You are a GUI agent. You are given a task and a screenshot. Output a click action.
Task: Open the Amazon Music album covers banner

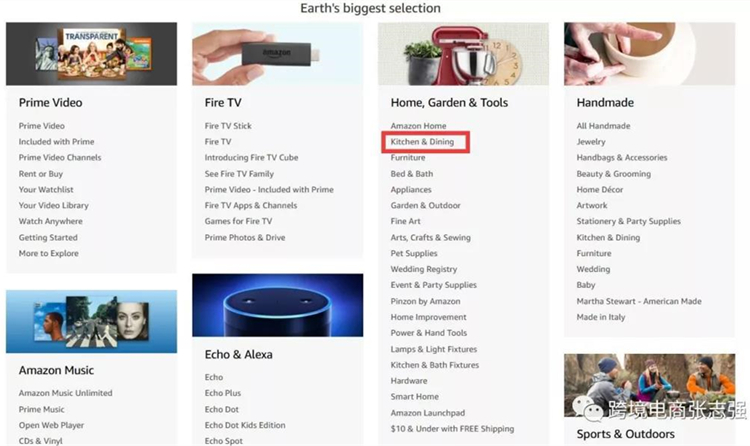91,322
